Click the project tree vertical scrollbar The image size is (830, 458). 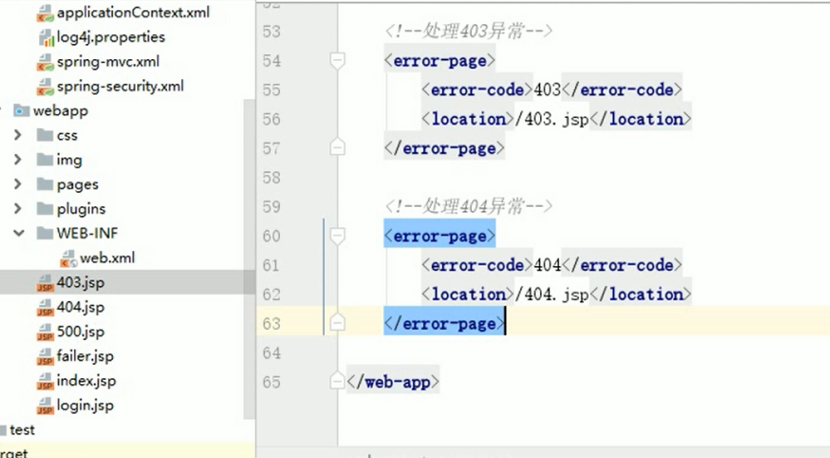[249, 259]
